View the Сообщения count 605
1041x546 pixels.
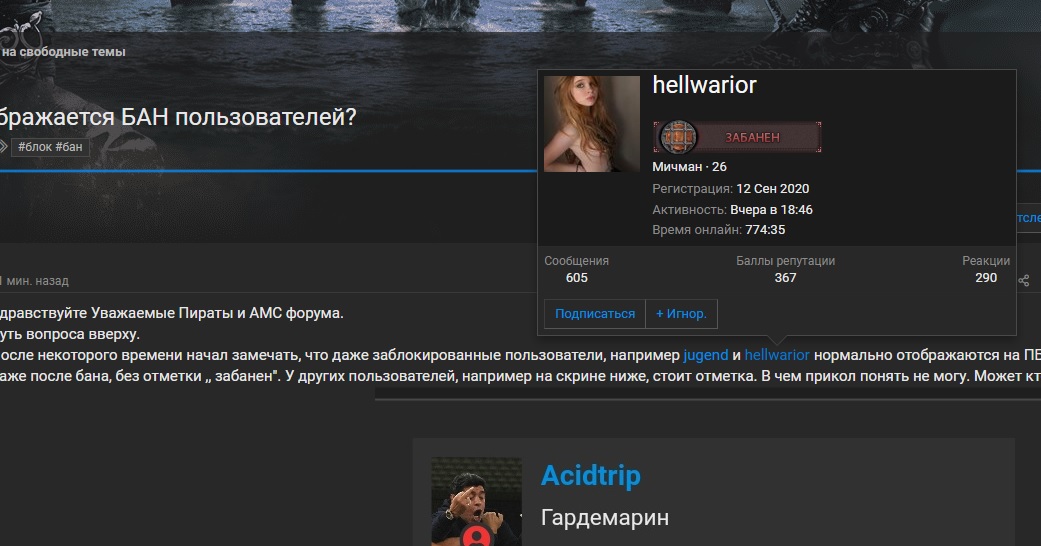[x=576, y=278]
